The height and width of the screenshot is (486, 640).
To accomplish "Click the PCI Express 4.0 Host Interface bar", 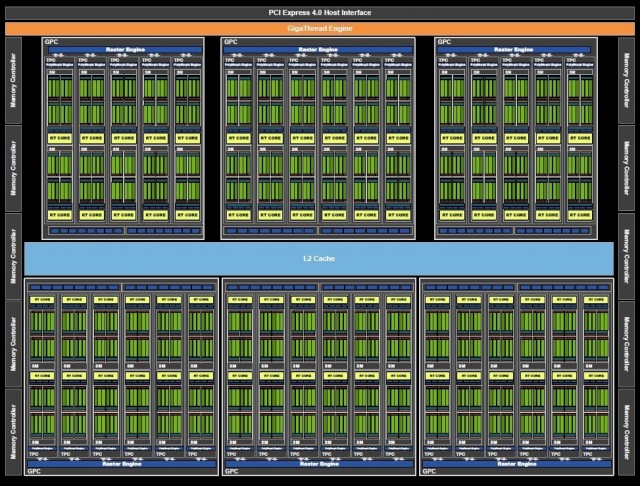I will tap(320, 13).
